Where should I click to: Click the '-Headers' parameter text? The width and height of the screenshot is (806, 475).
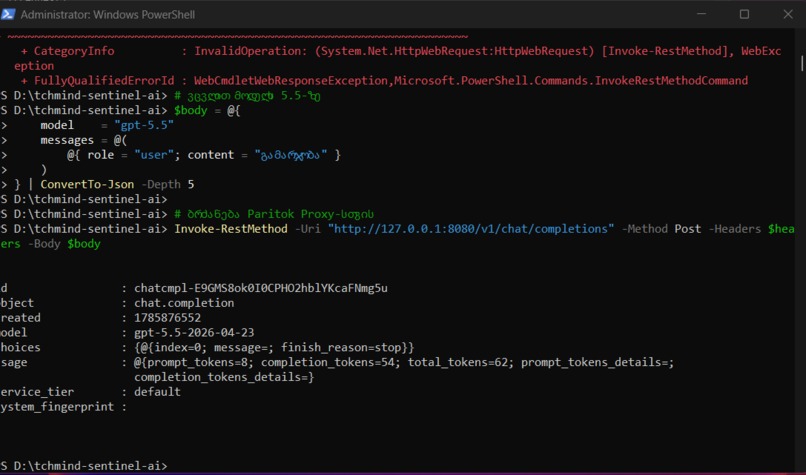coord(735,229)
